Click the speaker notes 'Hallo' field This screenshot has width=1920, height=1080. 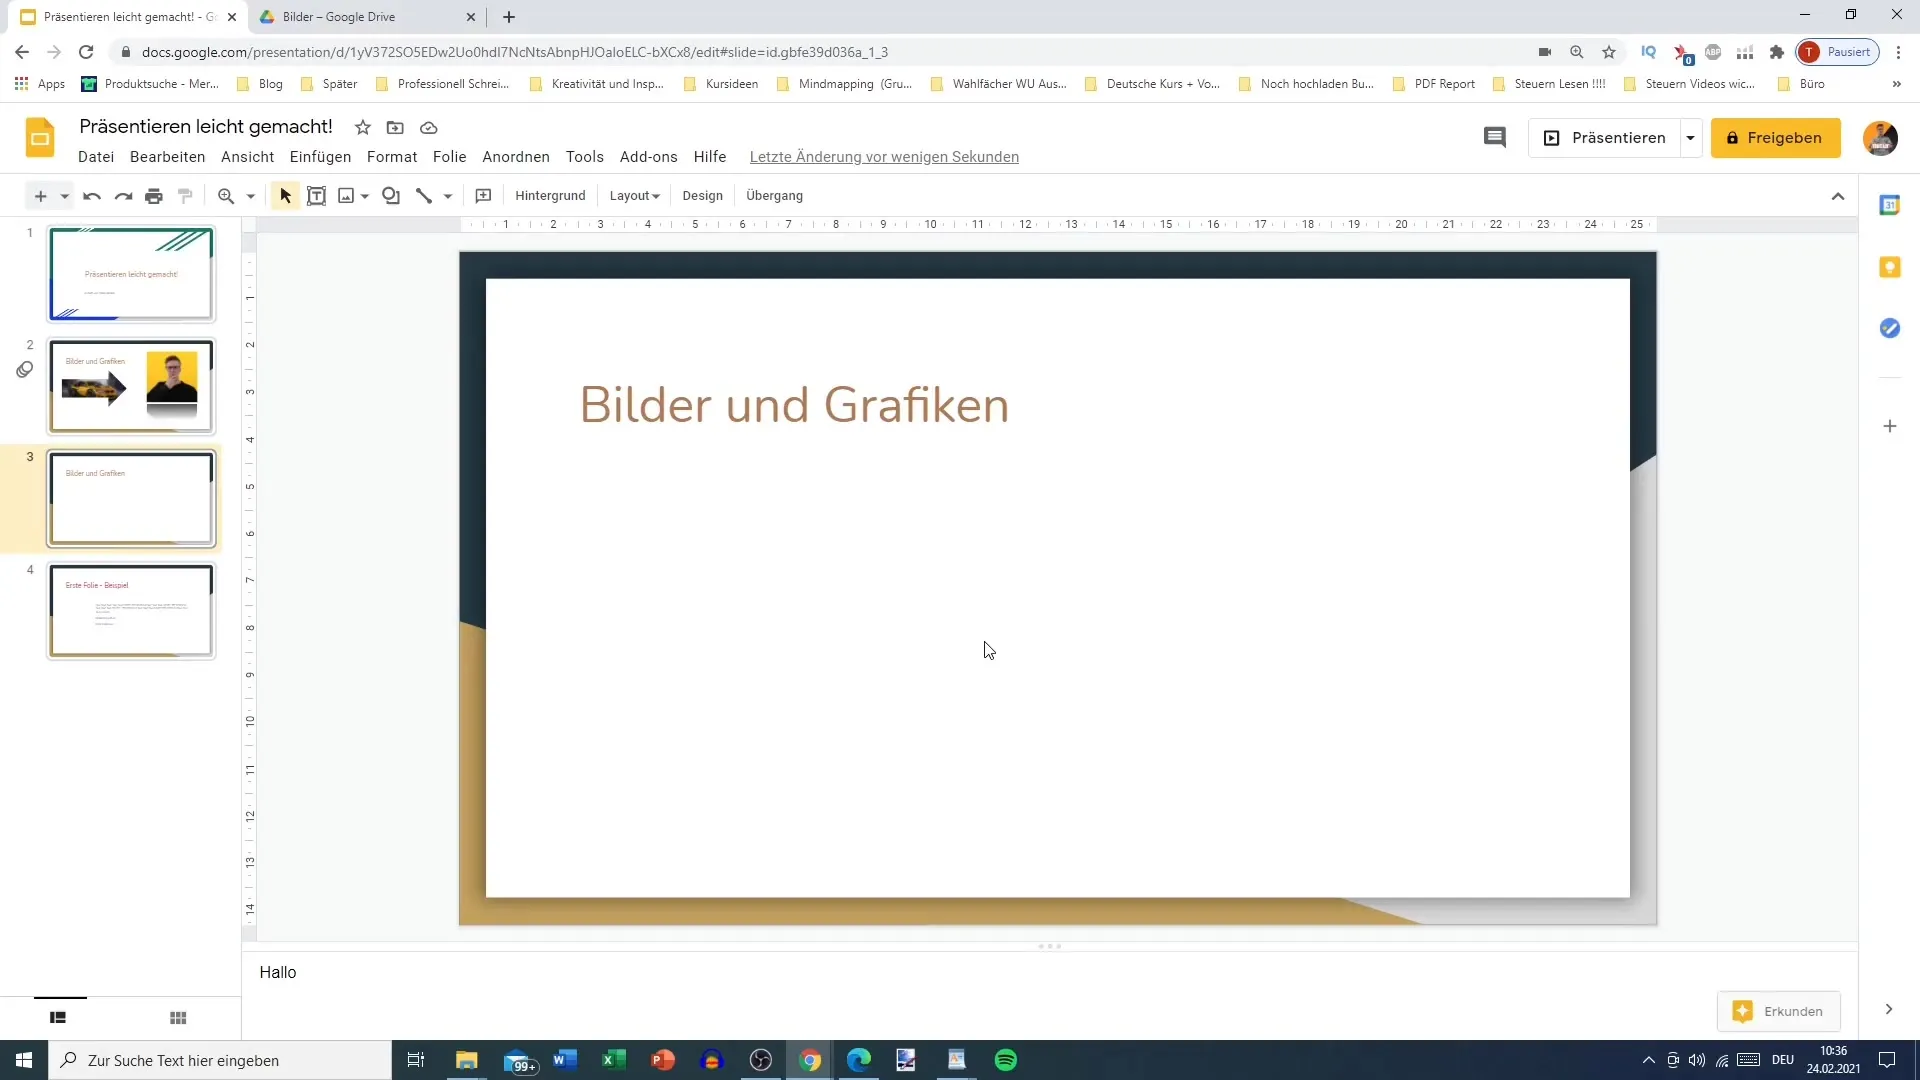[1049, 972]
